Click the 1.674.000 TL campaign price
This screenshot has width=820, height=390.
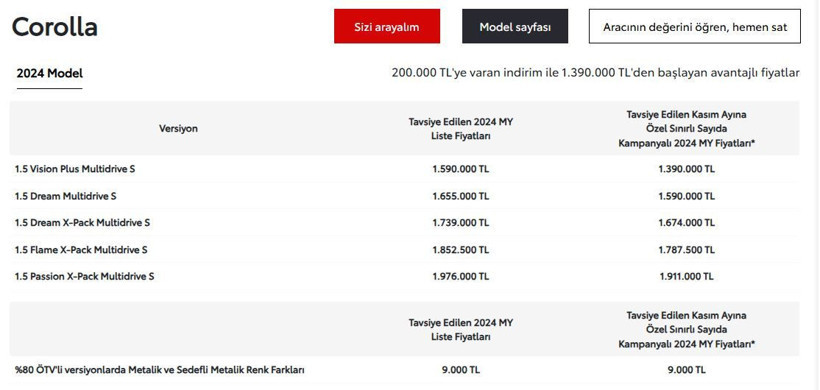tap(687, 223)
